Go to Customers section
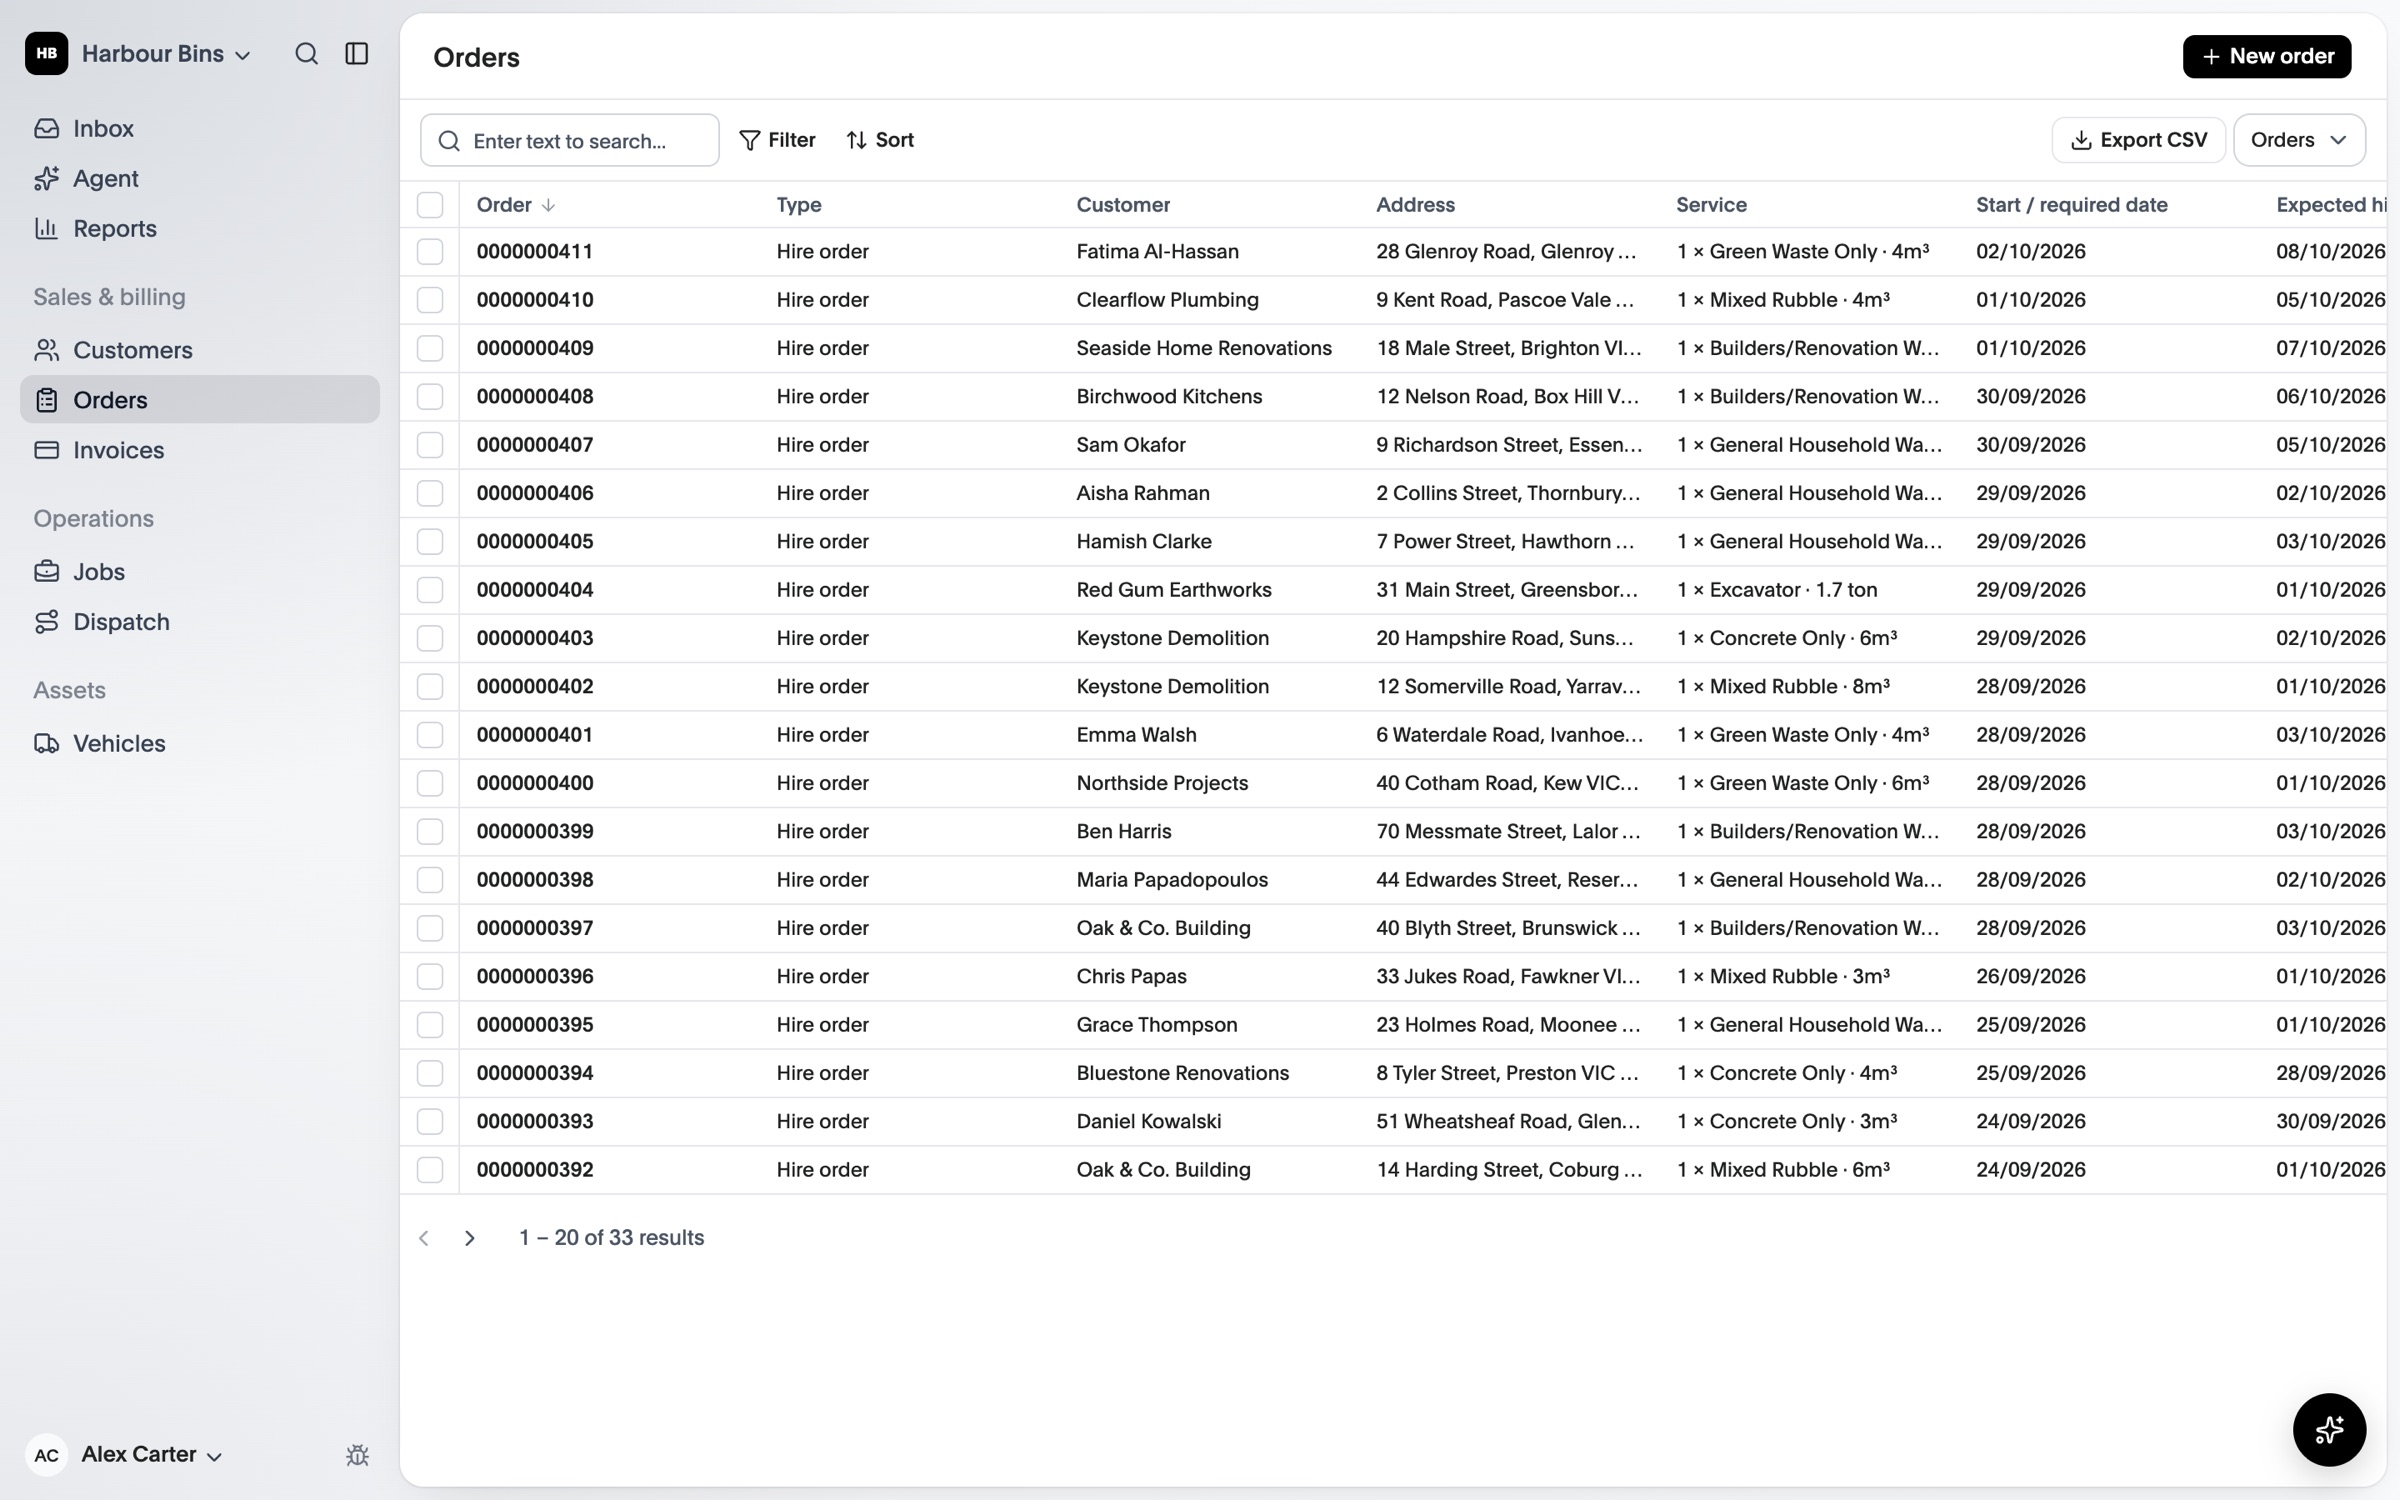Screen dimensions: 2400x1500 tap(200, 350)
